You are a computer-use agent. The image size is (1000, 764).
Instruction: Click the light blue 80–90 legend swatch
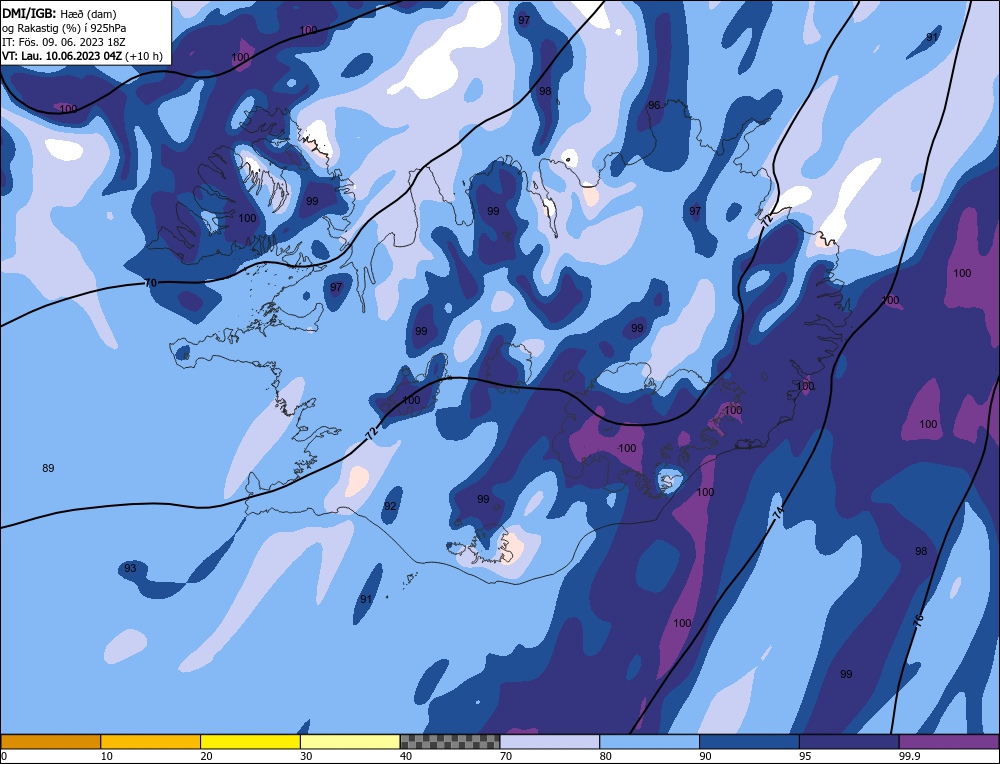(650, 741)
